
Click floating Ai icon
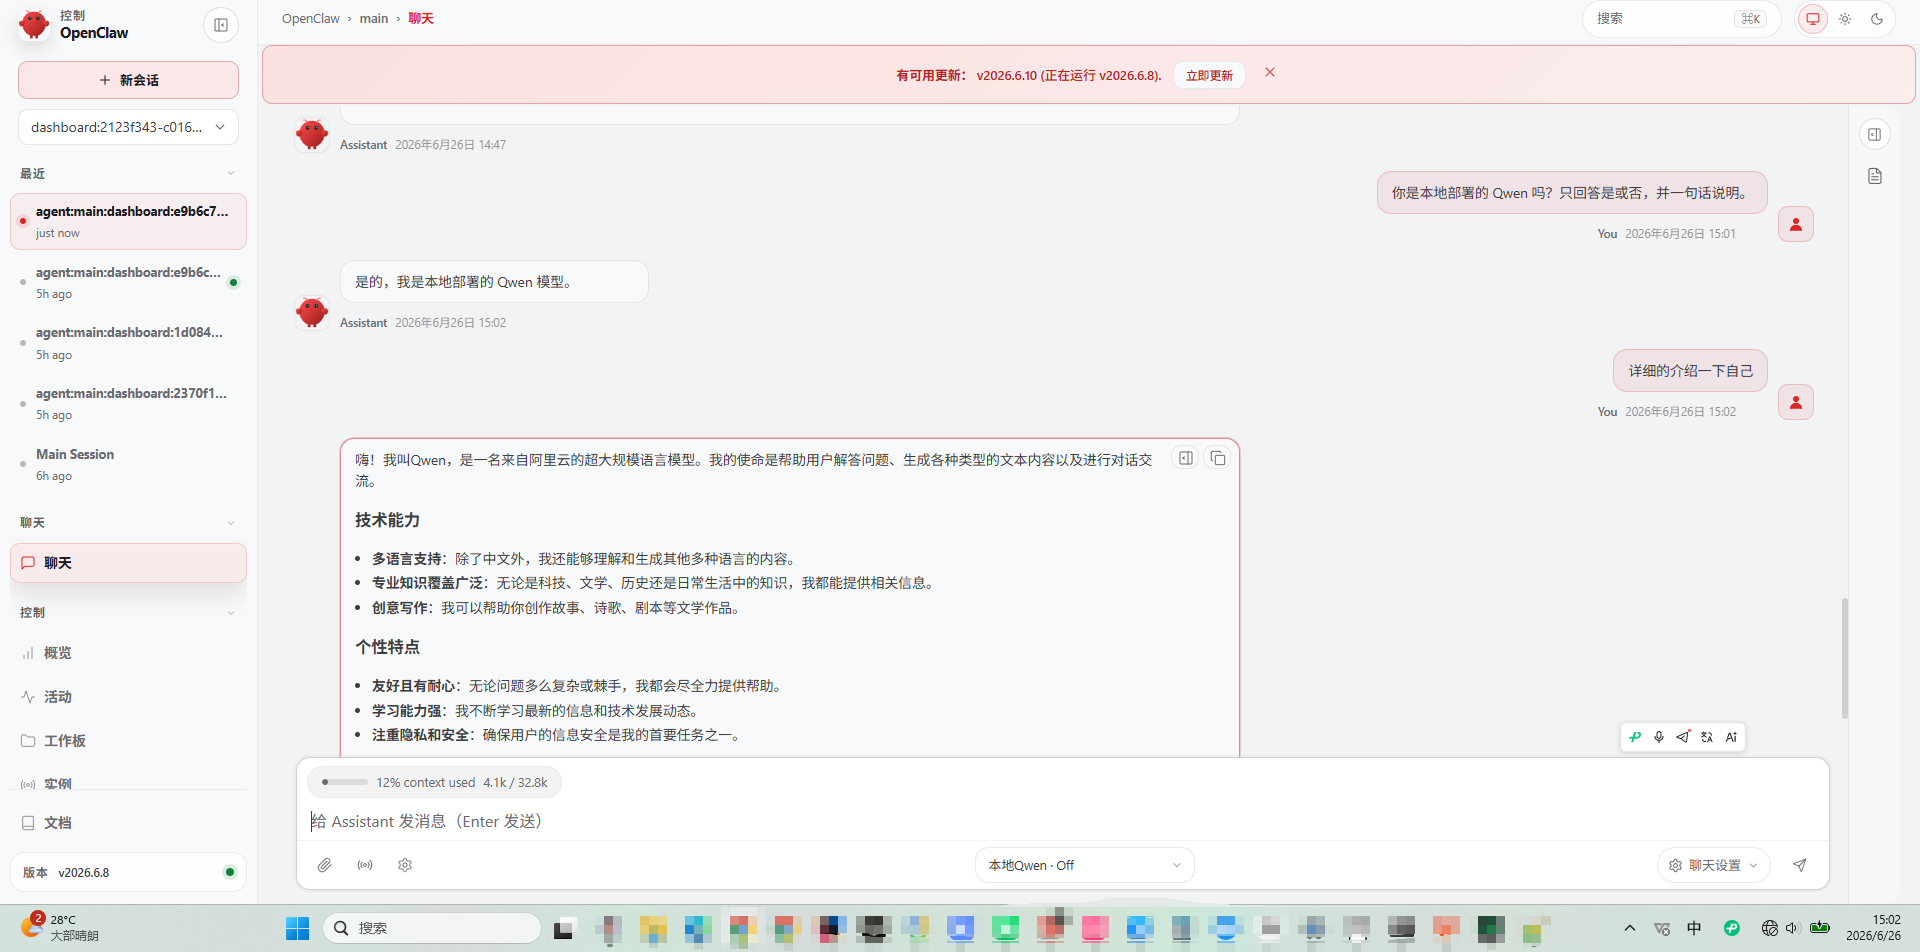point(1731,737)
